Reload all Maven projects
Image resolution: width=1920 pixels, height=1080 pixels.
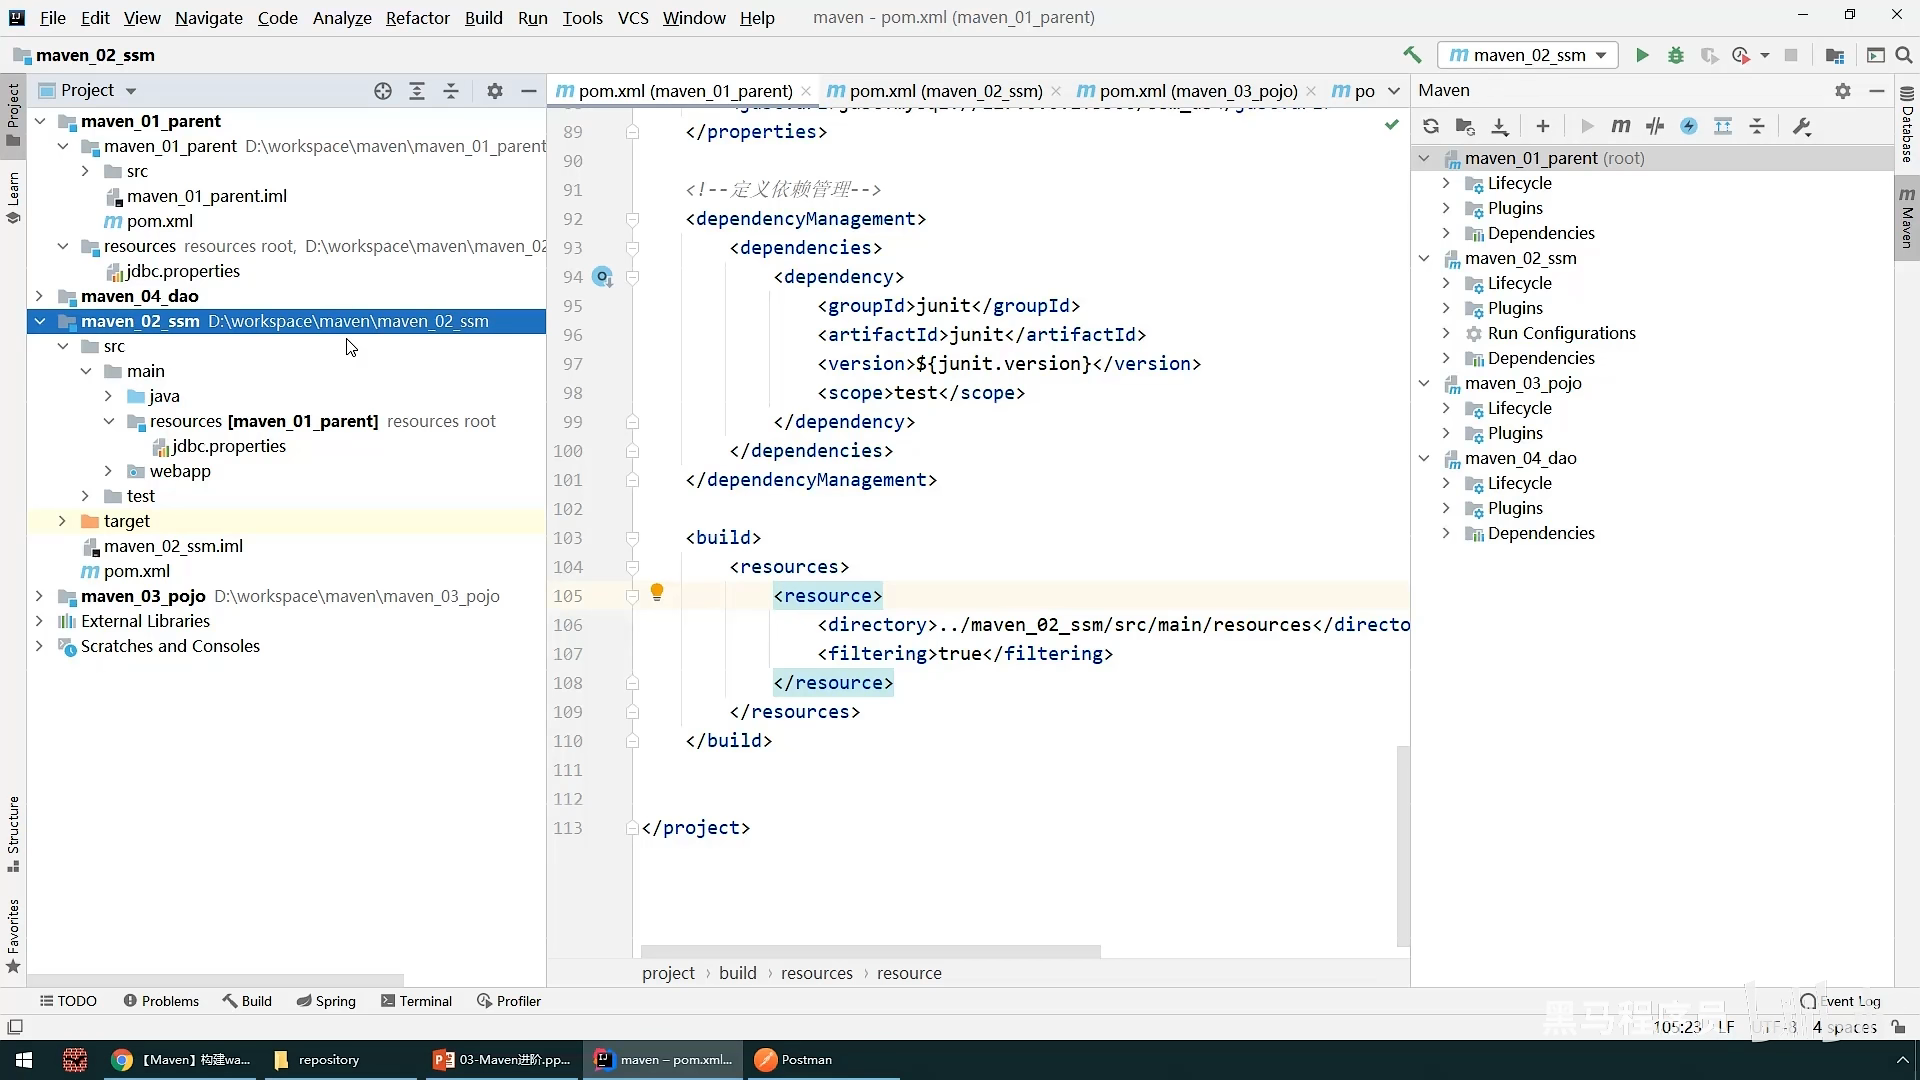click(x=1431, y=126)
